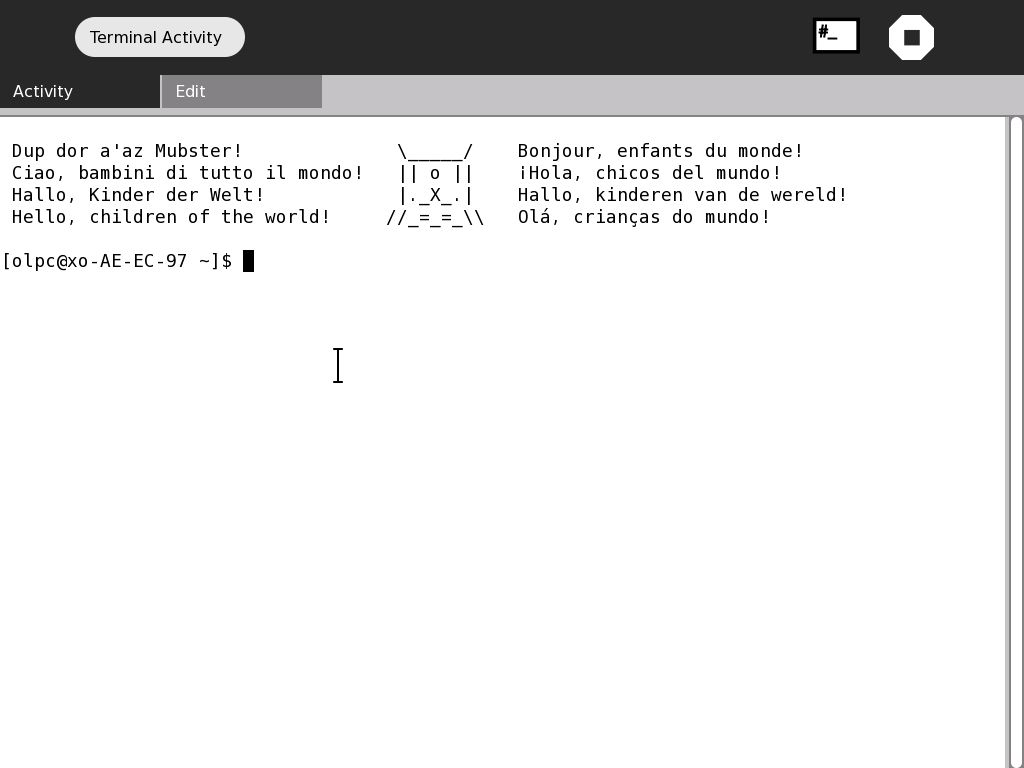
Task: Click "¡Hola, chicos del mundo!" greeting
Action: click(x=649, y=173)
